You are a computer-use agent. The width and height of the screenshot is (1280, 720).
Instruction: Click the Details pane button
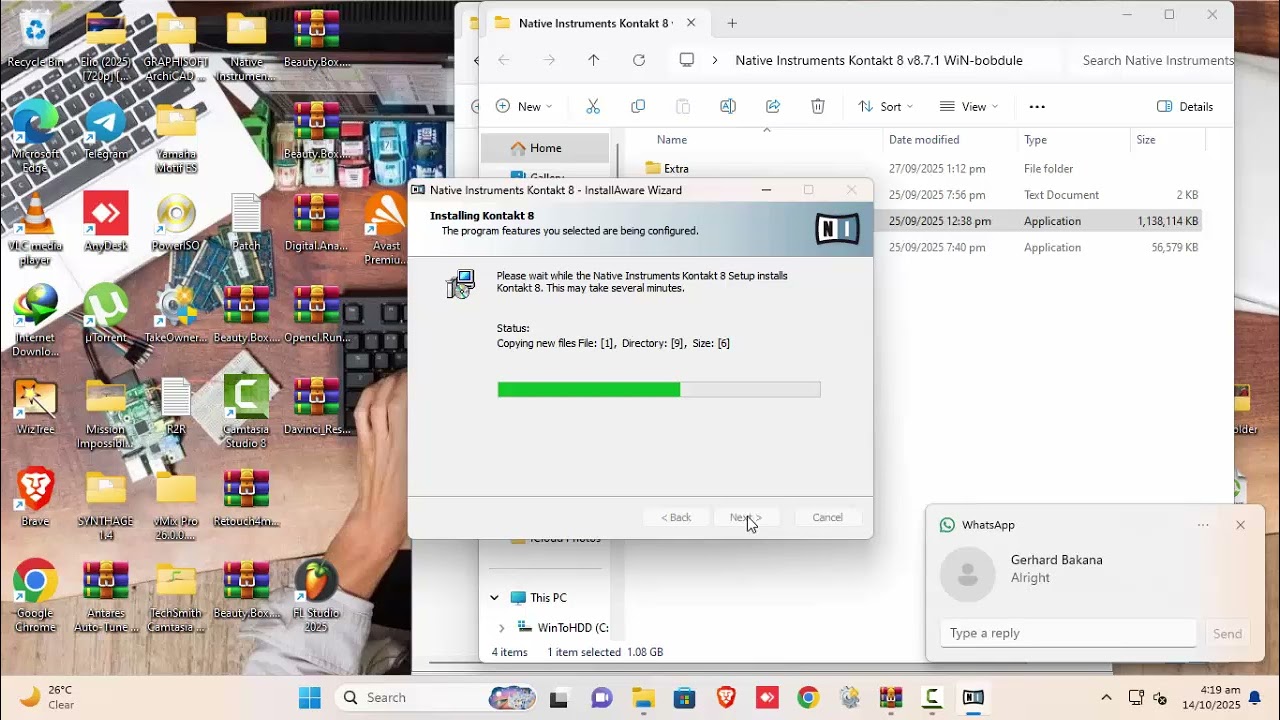point(1185,106)
